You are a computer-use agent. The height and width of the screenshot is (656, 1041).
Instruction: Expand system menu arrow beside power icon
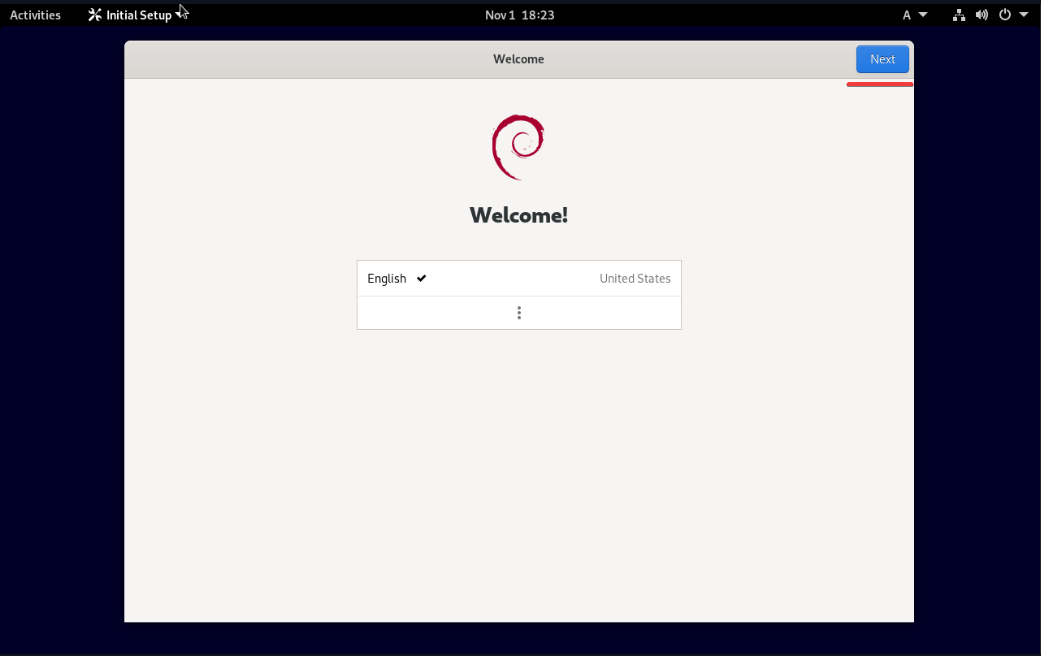coord(1024,15)
